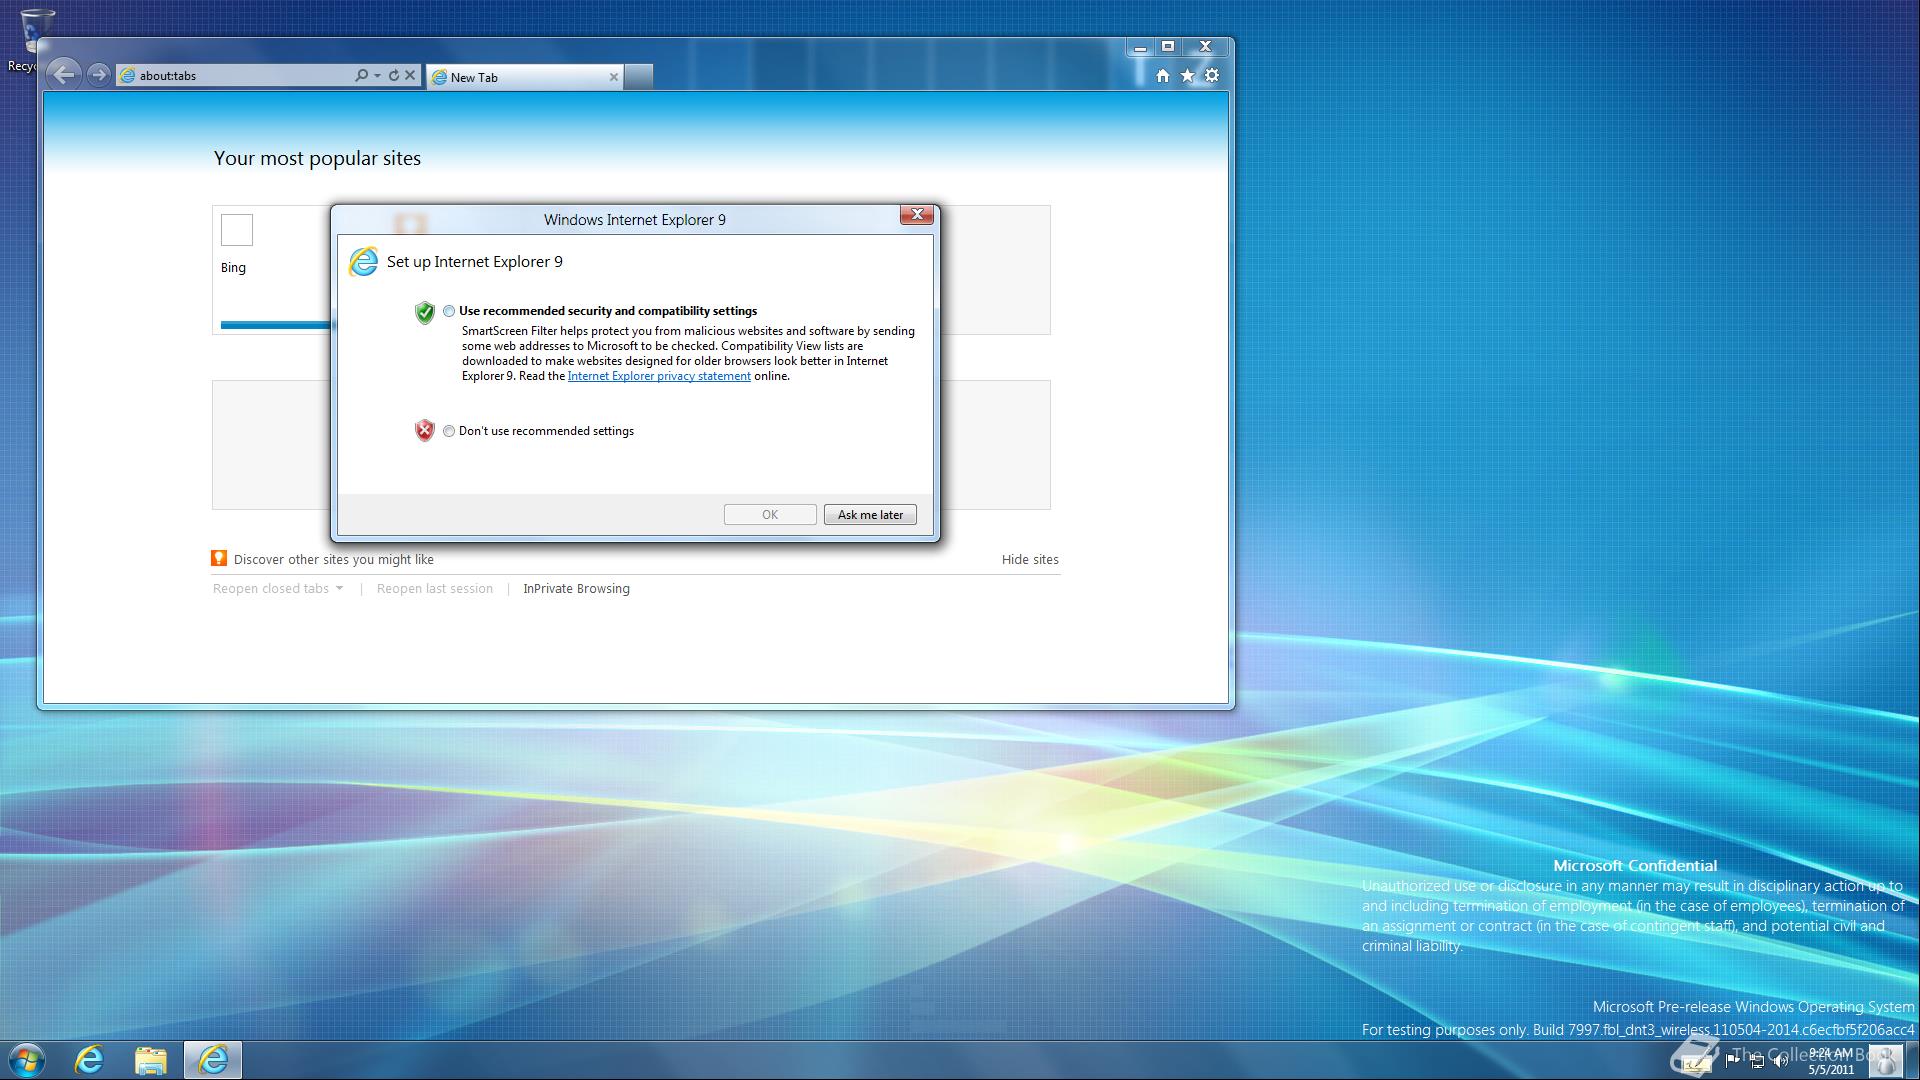Image resolution: width=1920 pixels, height=1080 pixels.
Task: Refresh the page with the reload icon
Action: click(x=393, y=75)
